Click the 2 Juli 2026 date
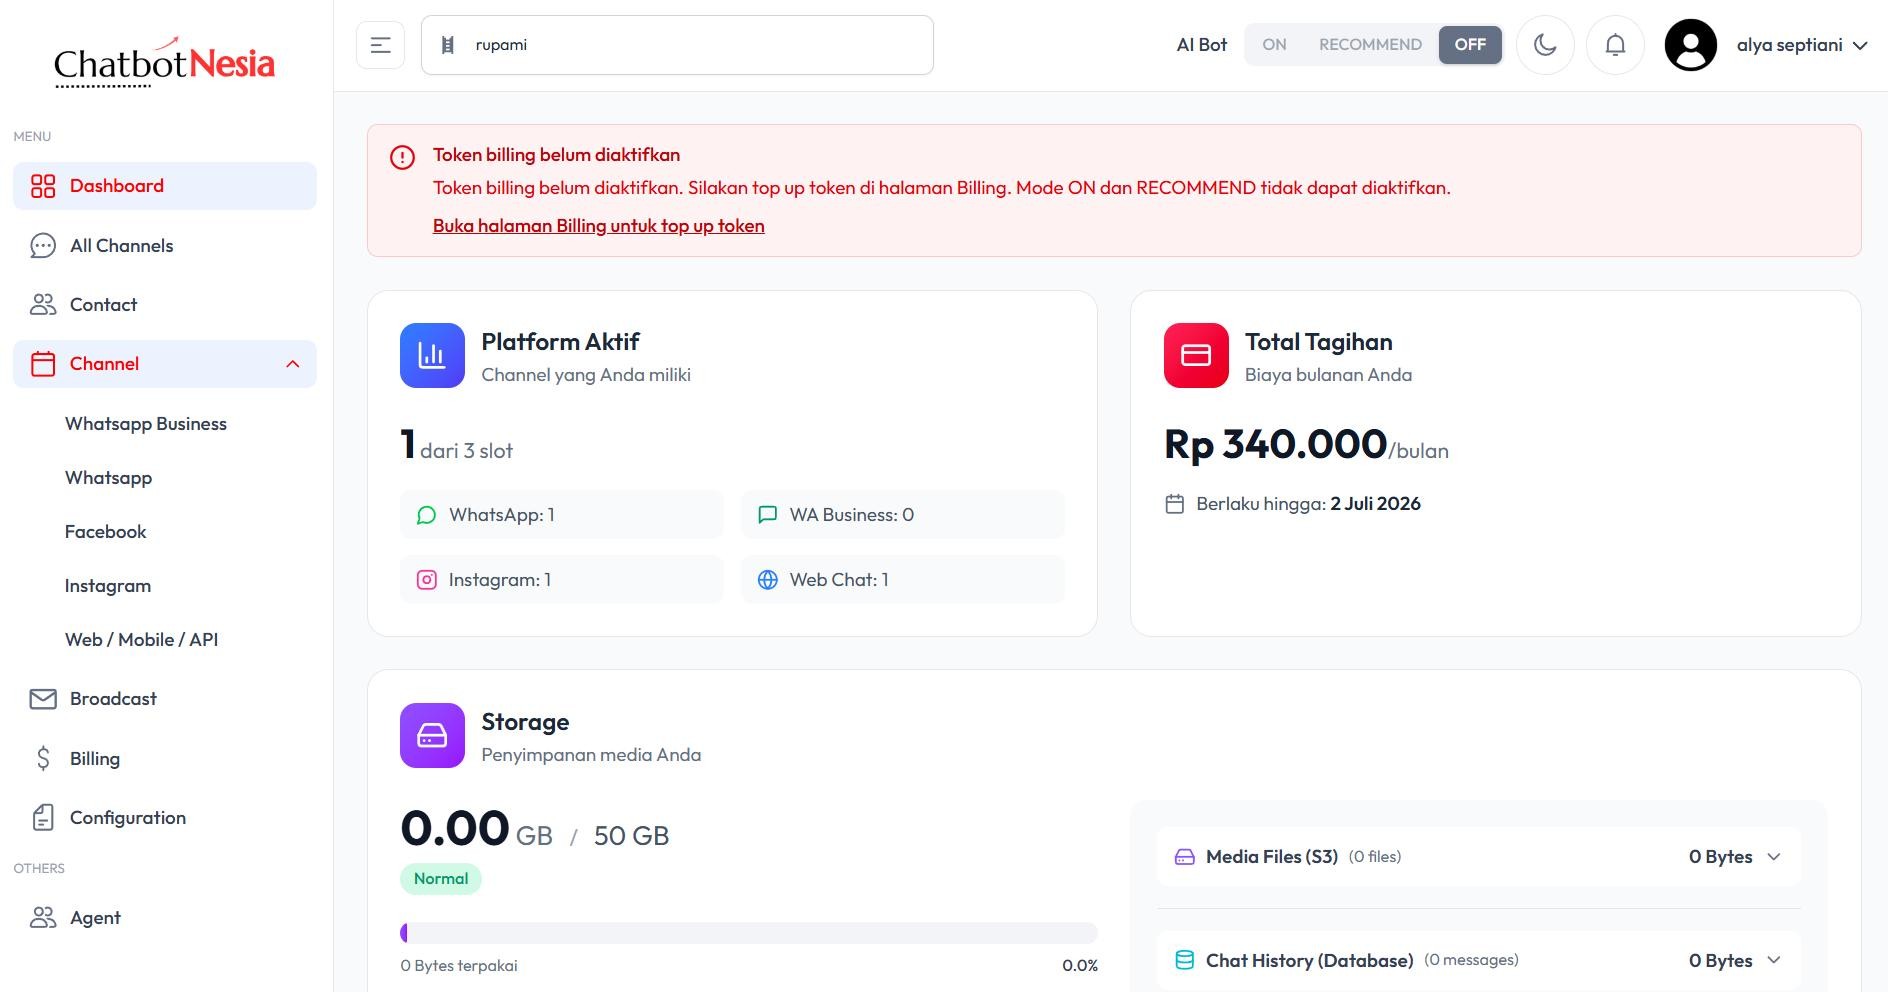The height and width of the screenshot is (992, 1888). click(1375, 504)
